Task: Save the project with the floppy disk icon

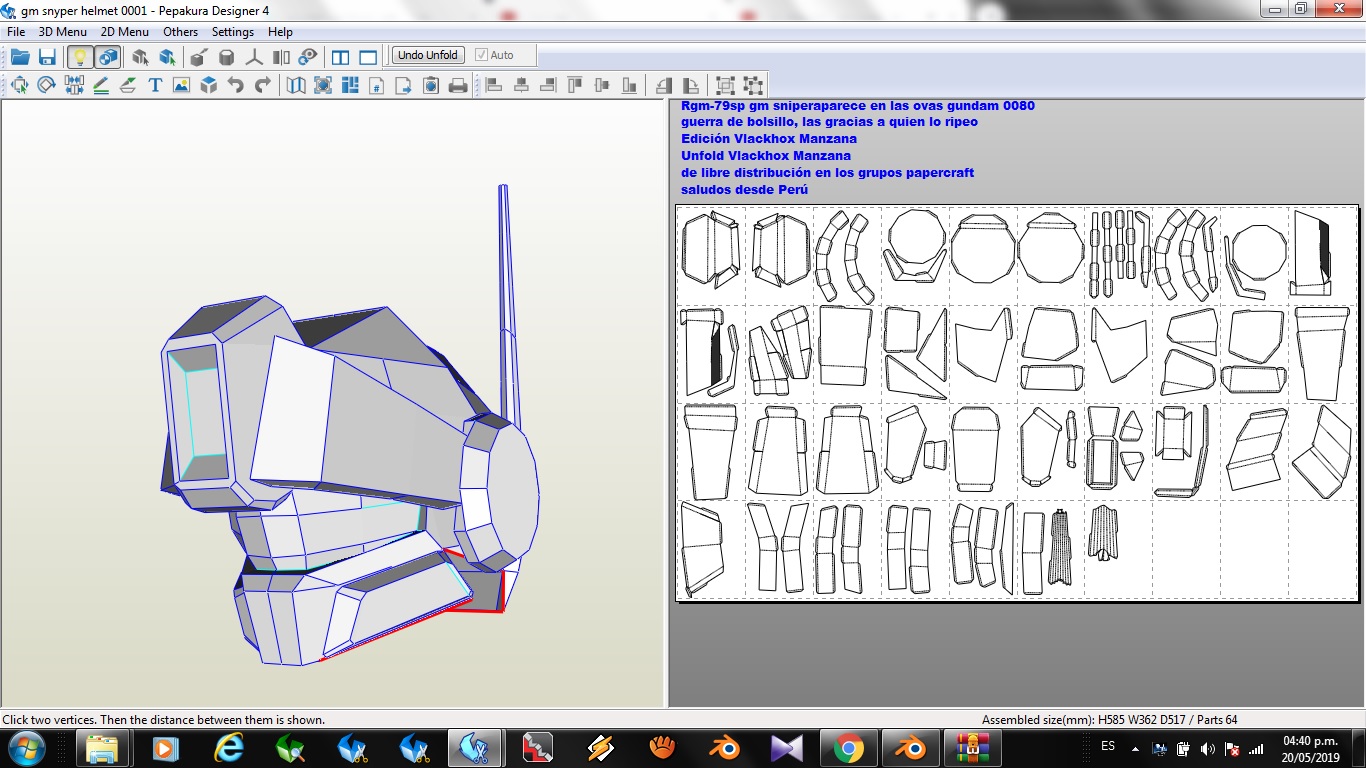Action: [47, 57]
